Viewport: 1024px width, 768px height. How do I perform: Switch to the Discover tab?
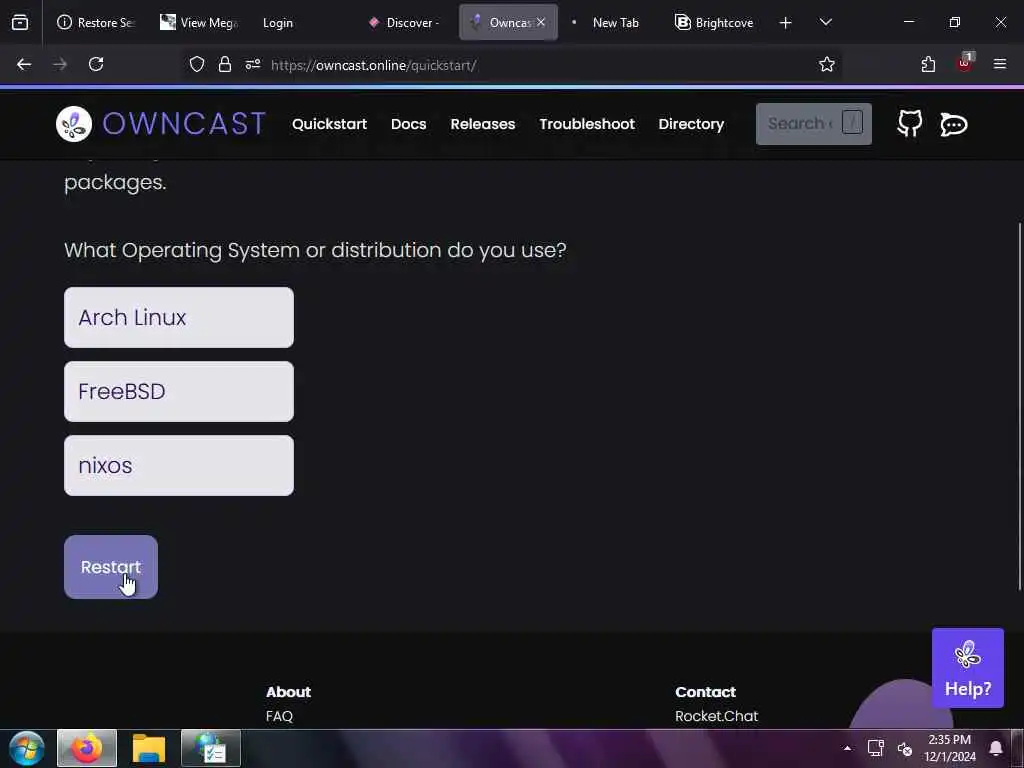[x=405, y=22]
